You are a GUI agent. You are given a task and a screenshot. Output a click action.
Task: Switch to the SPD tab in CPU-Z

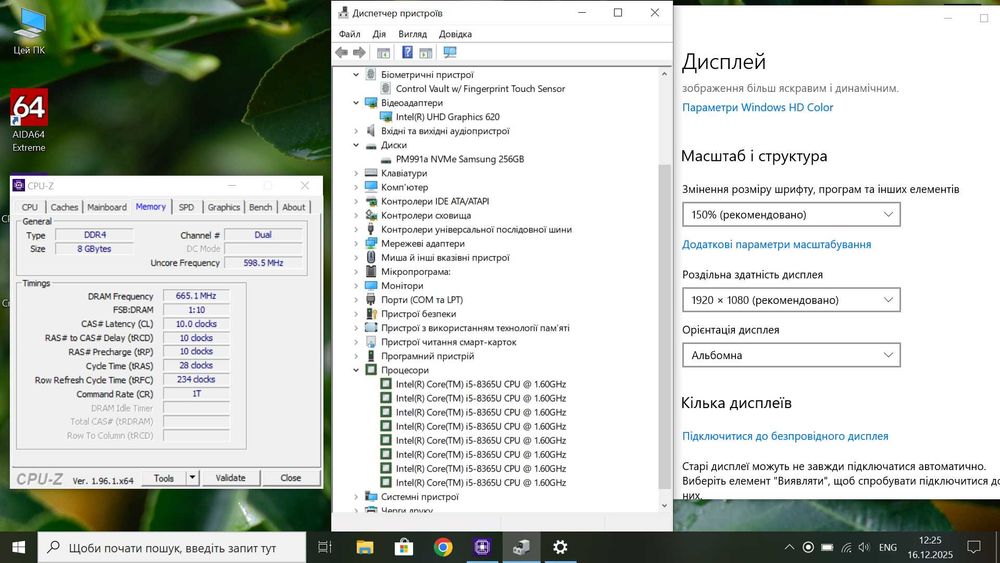tap(186, 207)
